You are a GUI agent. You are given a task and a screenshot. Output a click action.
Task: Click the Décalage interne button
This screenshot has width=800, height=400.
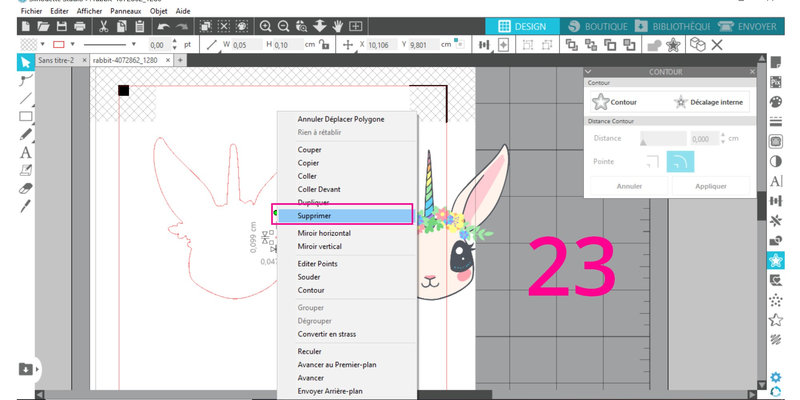coord(711,102)
